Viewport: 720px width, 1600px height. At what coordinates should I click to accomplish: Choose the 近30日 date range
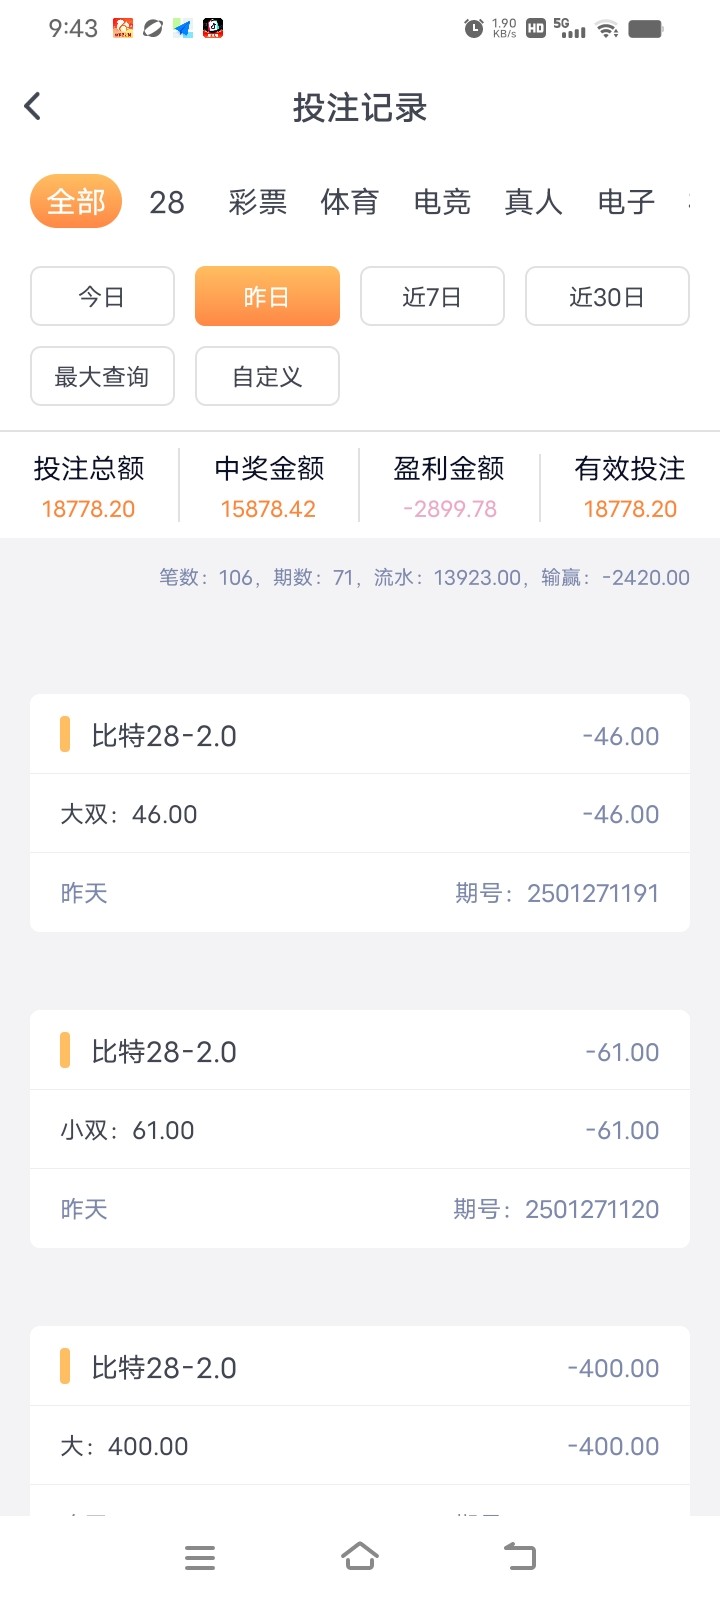[x=607, y=296]
